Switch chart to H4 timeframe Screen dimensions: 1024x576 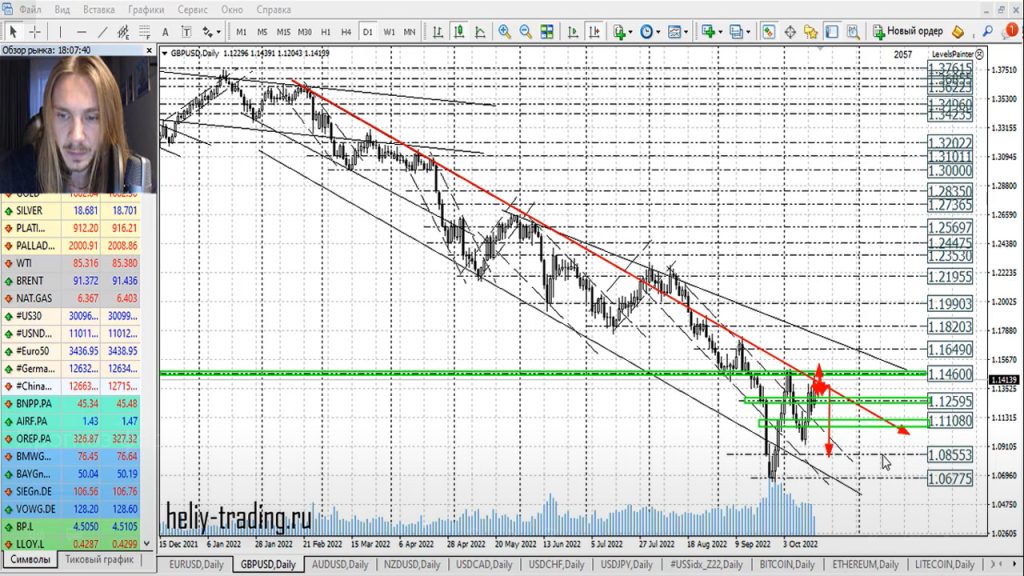(346, 31)
